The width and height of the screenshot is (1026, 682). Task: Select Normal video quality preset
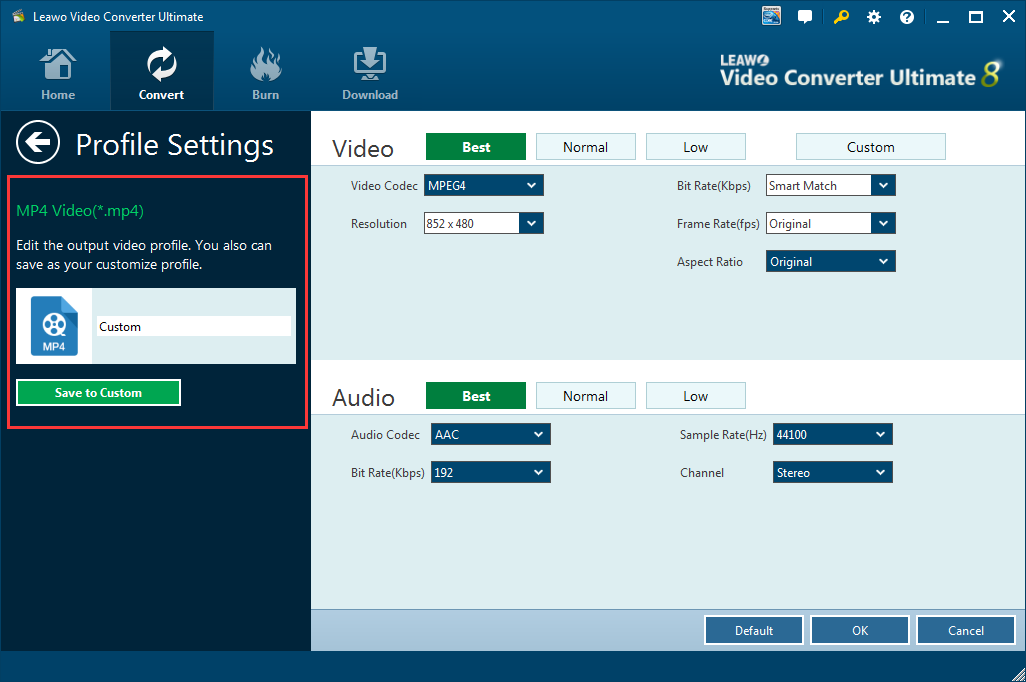pos(586,147)
